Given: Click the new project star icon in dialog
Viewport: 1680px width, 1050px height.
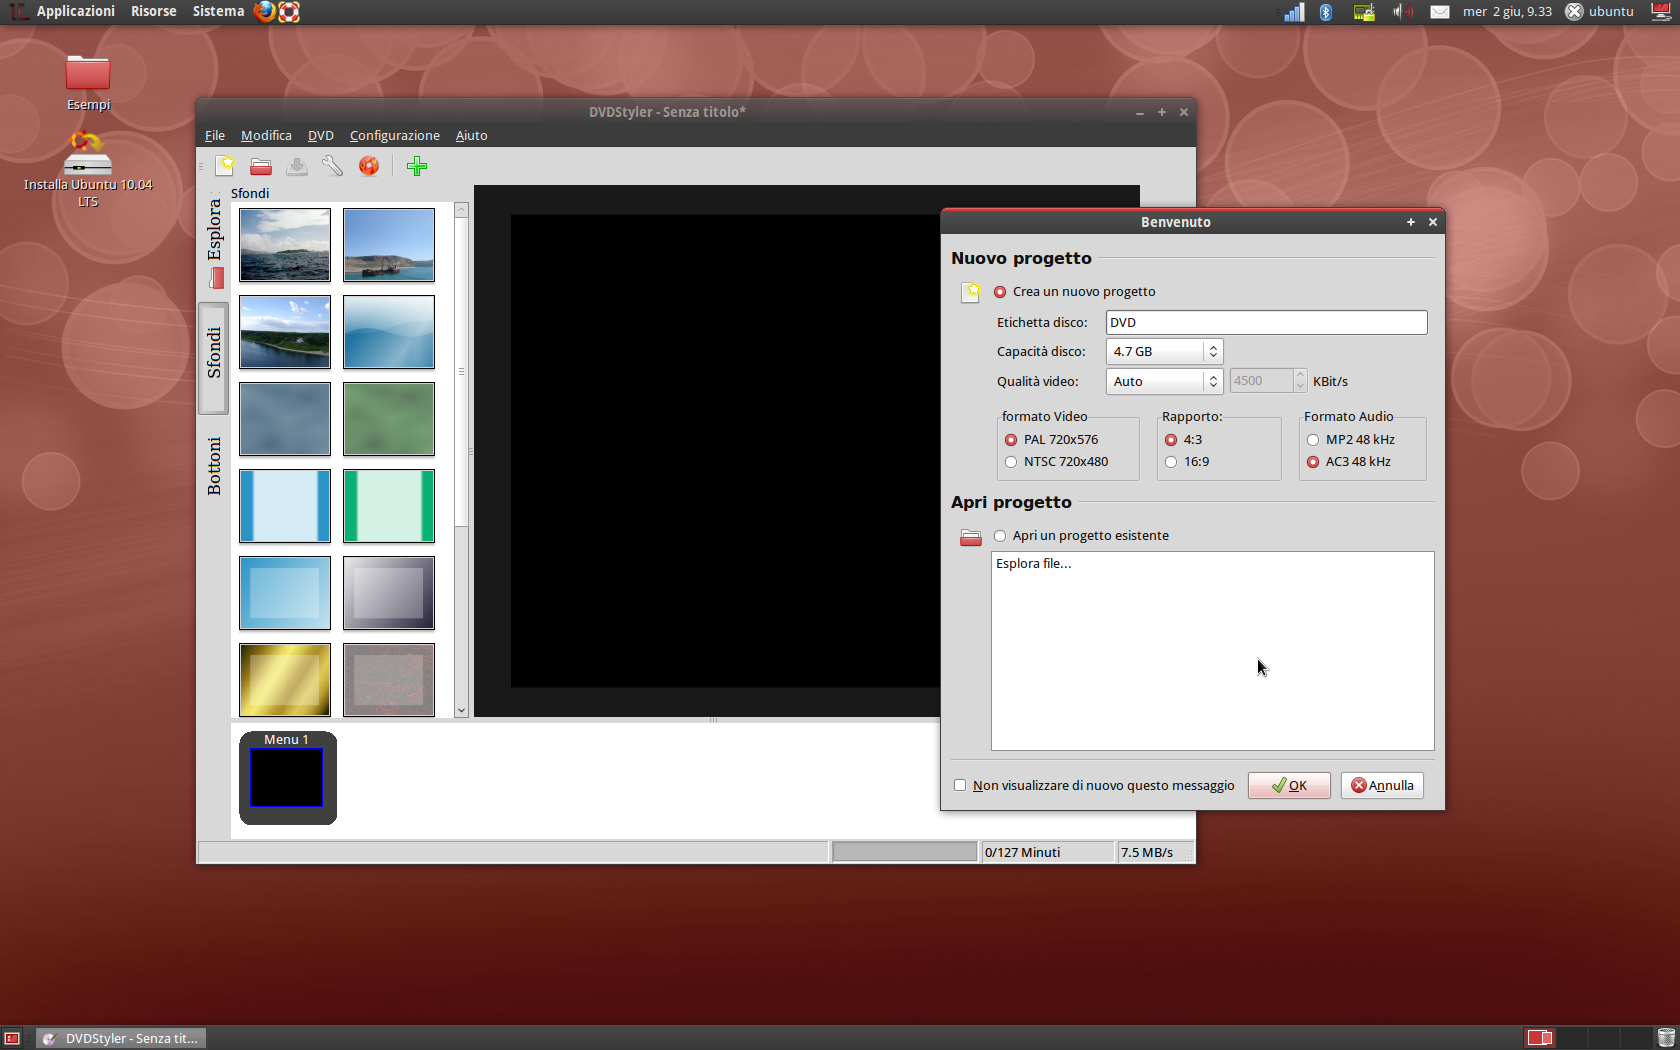Looking at the screenshot, I should [970, 291].
